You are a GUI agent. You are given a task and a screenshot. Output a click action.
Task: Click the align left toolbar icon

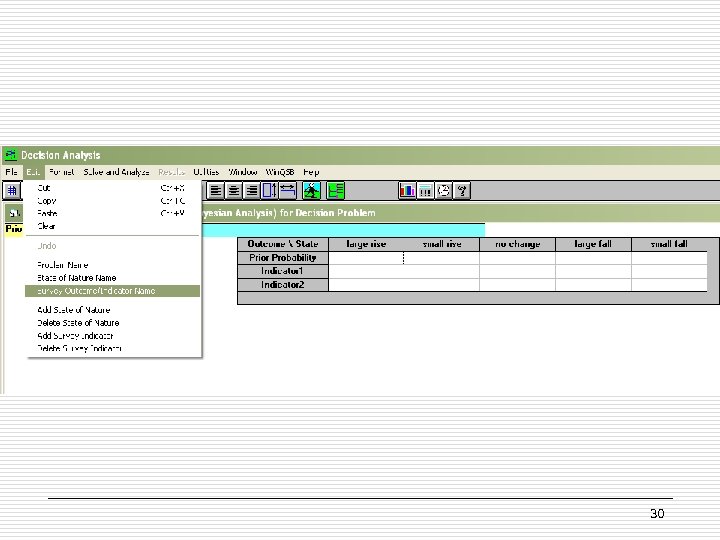coord(216,191)
